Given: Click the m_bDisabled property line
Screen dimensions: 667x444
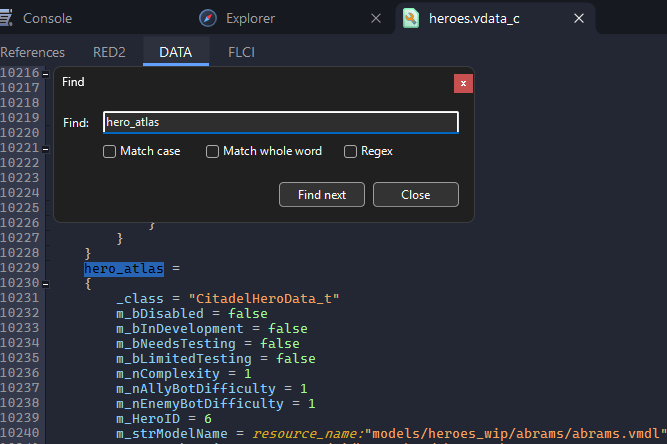Looking at the screenshot, I should [x=192, y=314].
